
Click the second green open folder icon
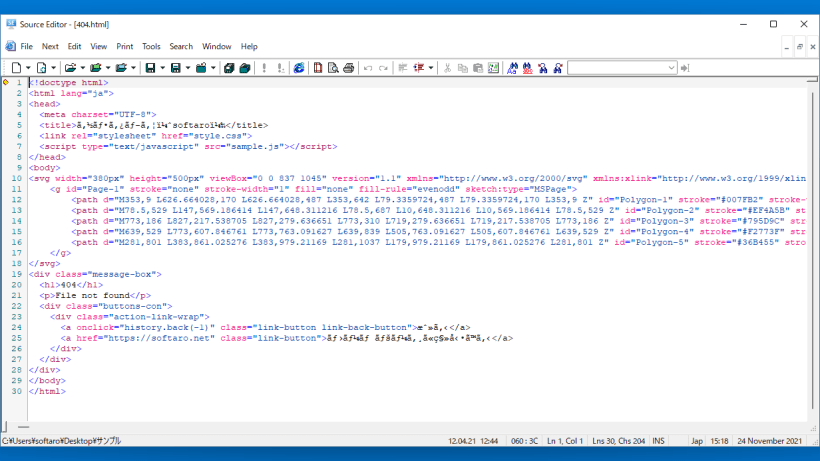coord(95,68)
